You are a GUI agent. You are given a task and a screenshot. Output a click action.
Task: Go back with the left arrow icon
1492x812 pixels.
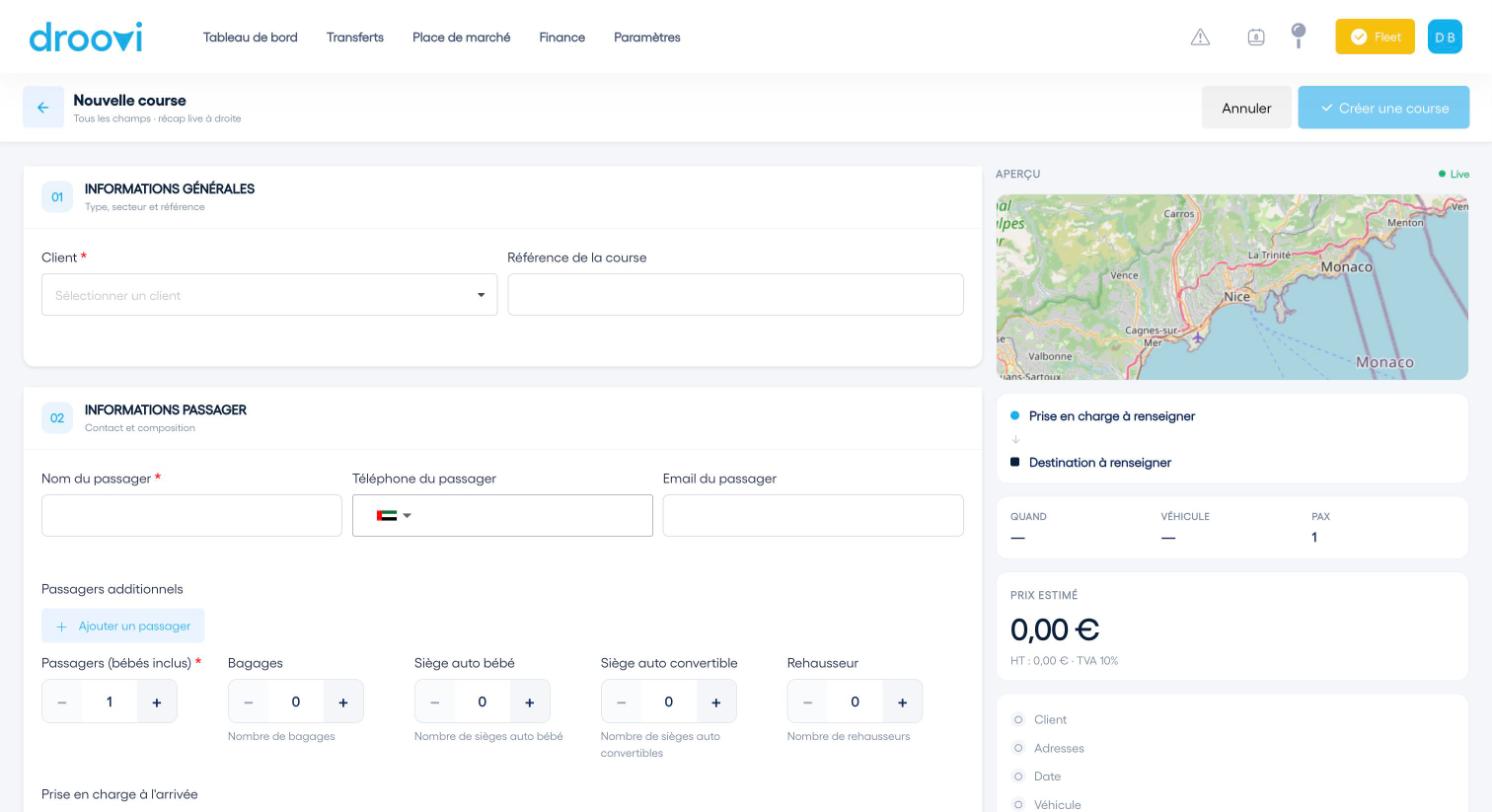43,108
